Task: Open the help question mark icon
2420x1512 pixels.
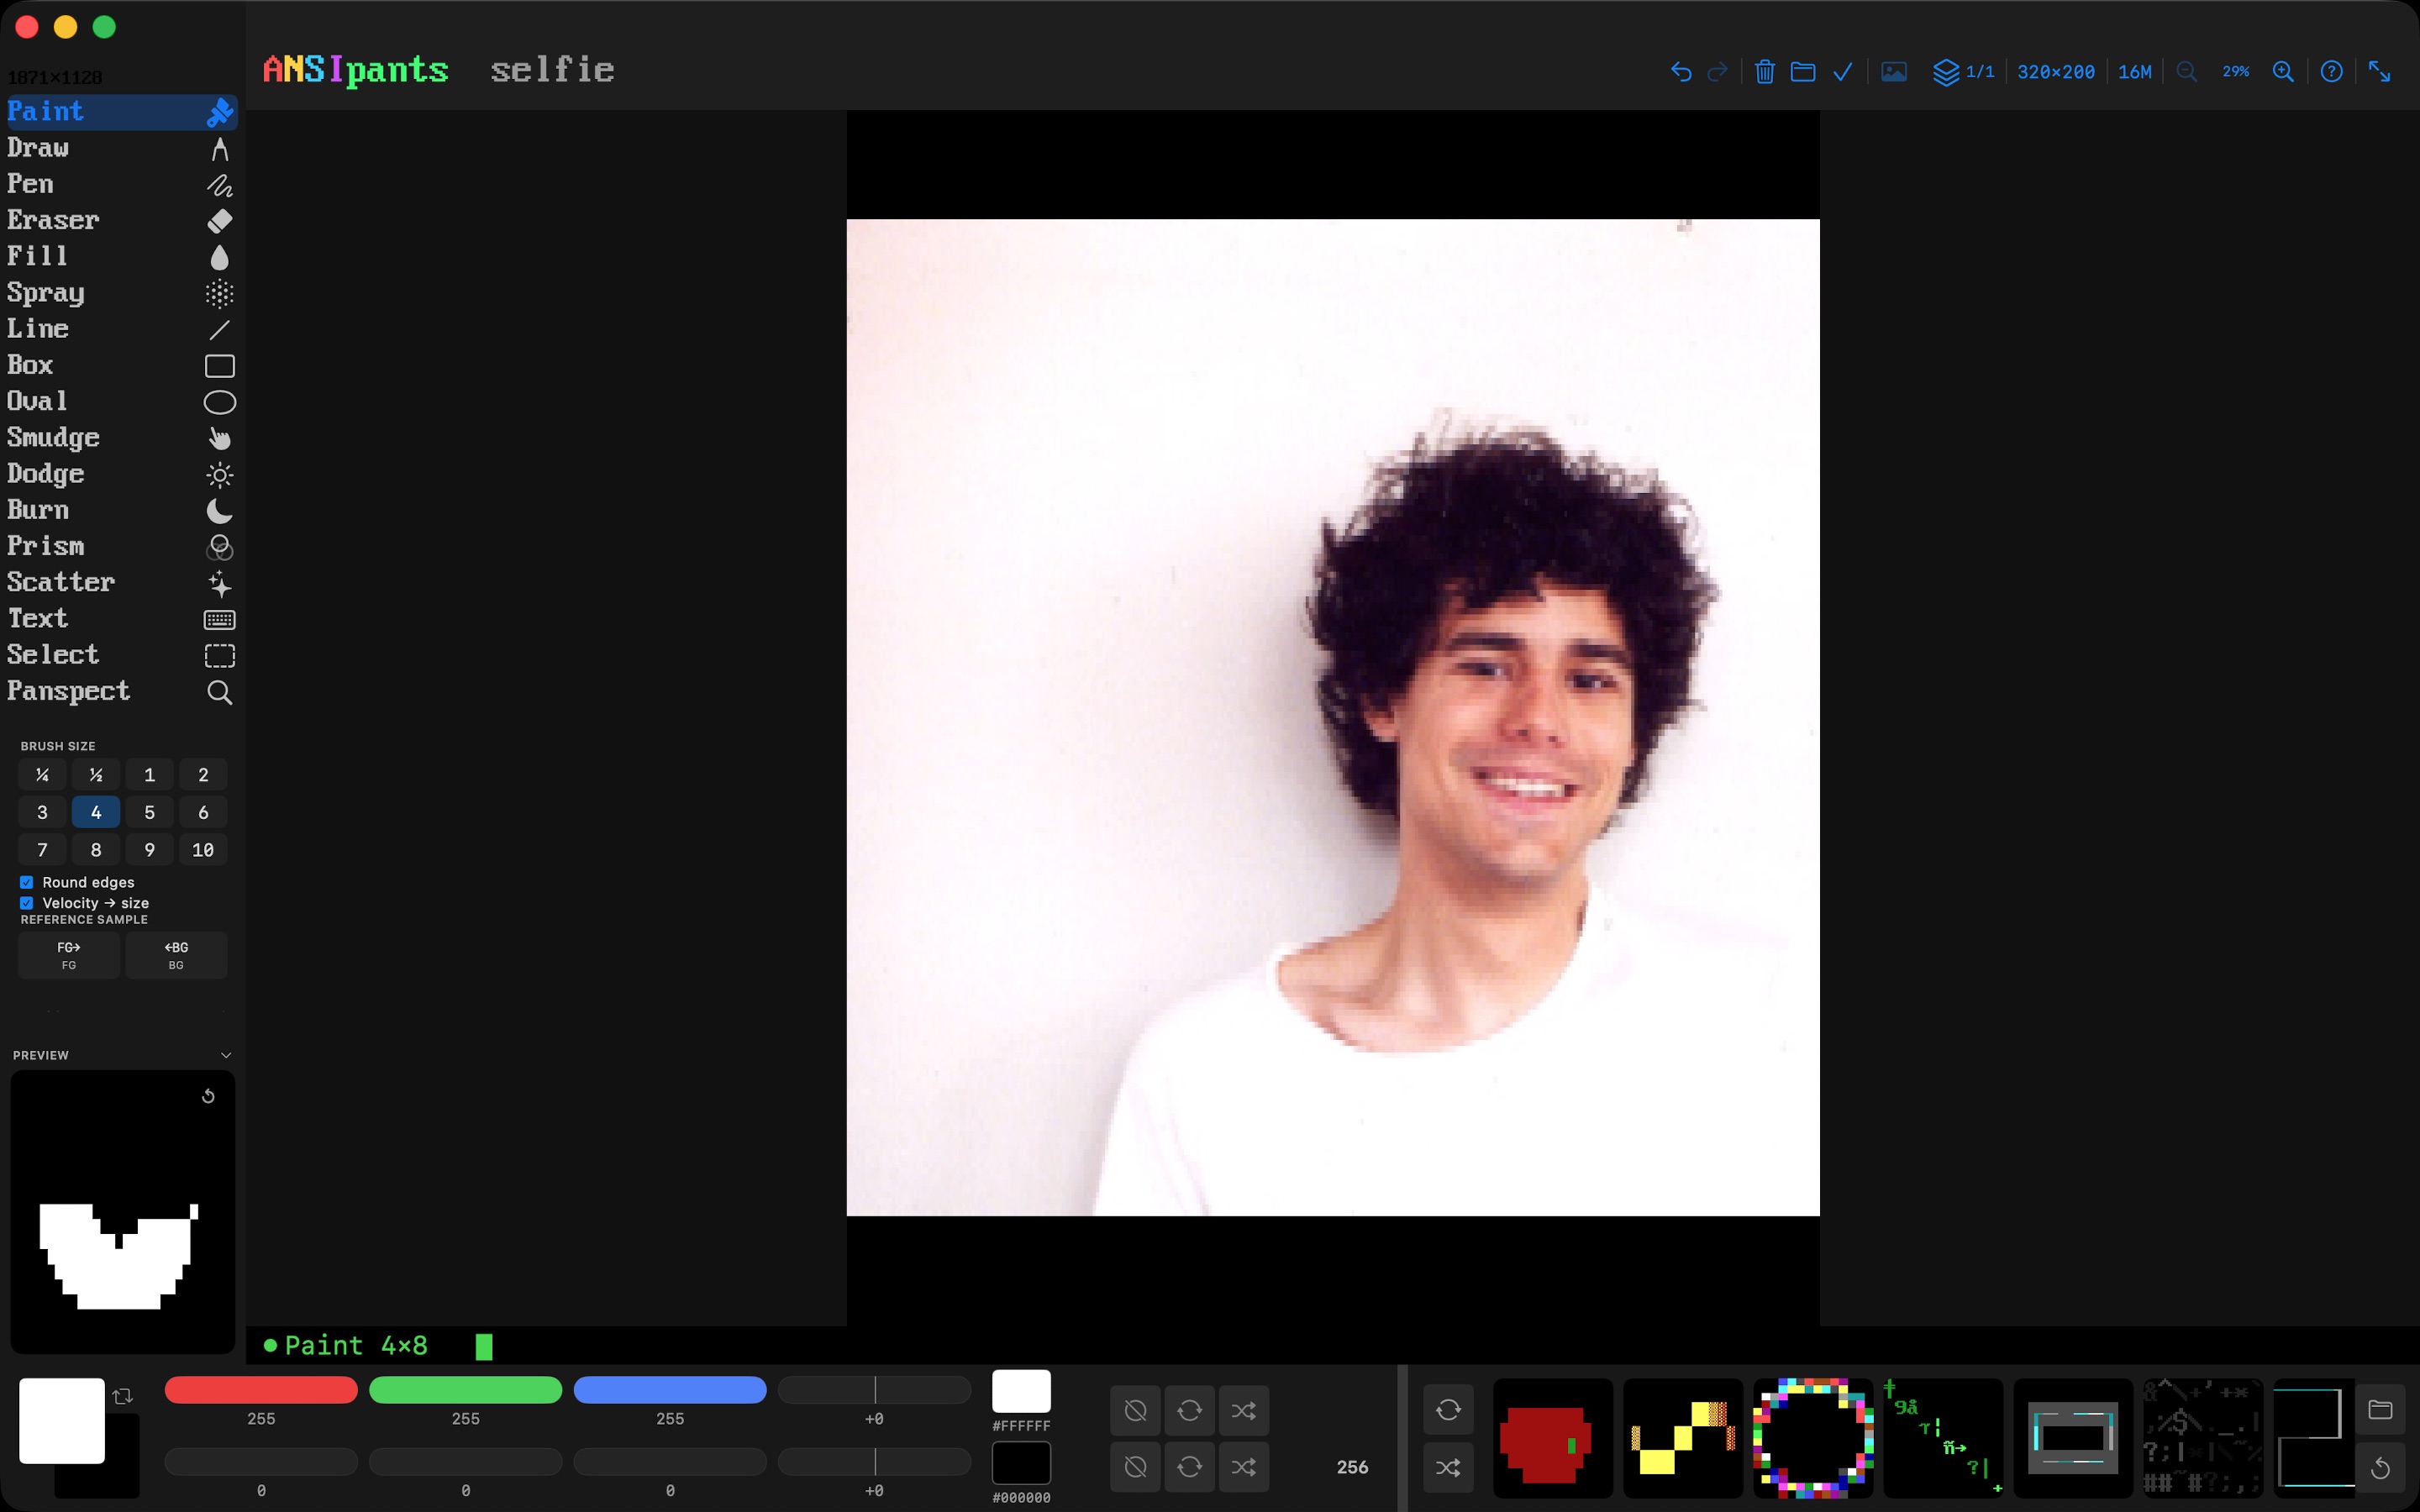Action: (x=2331, y=72)
